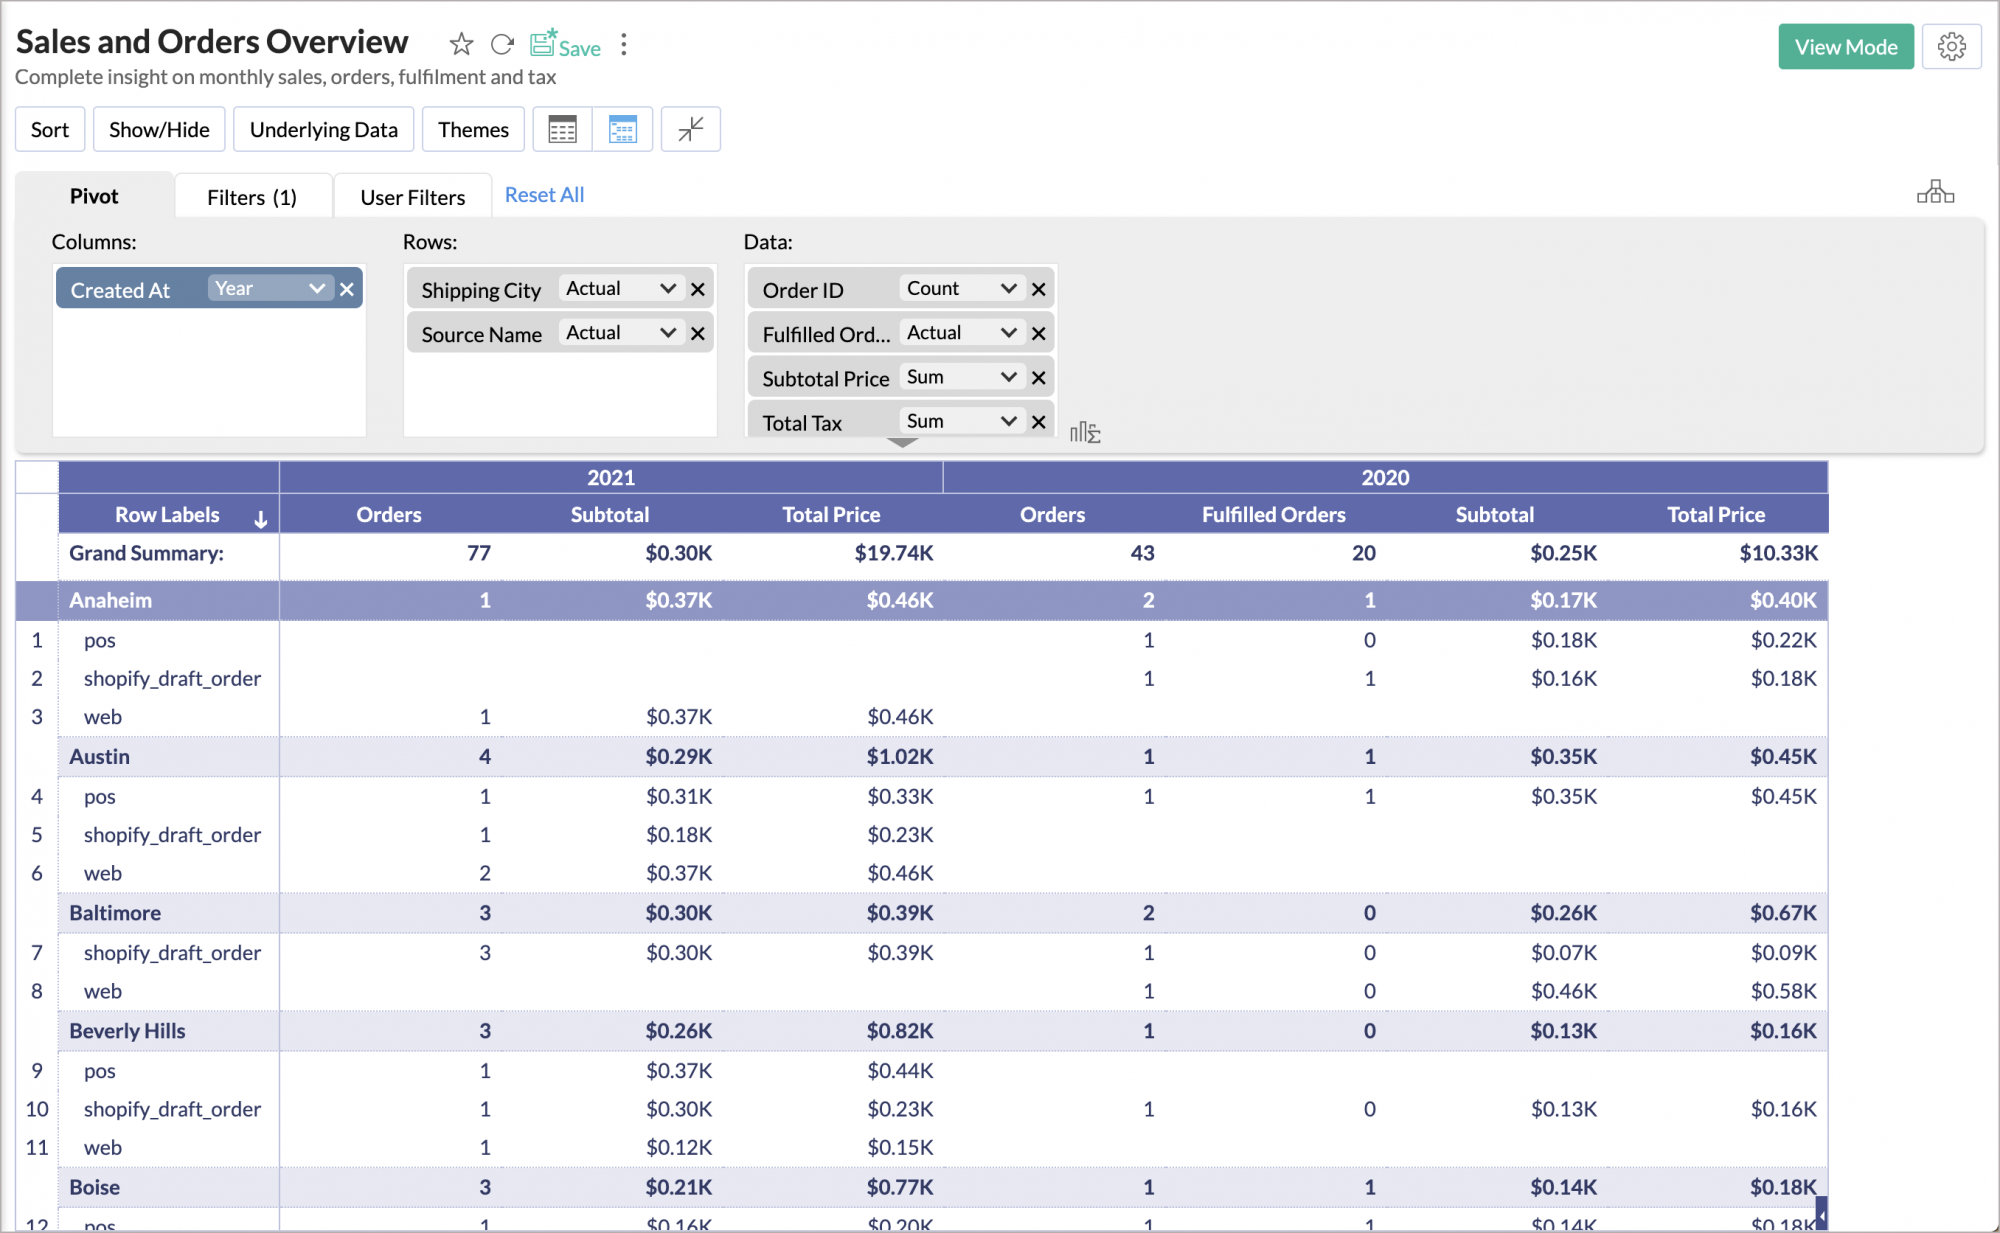Click the collapse arrows icon in the toolbar
The width and height of the screenshot is (2000, 1233).
click(691, 130)
